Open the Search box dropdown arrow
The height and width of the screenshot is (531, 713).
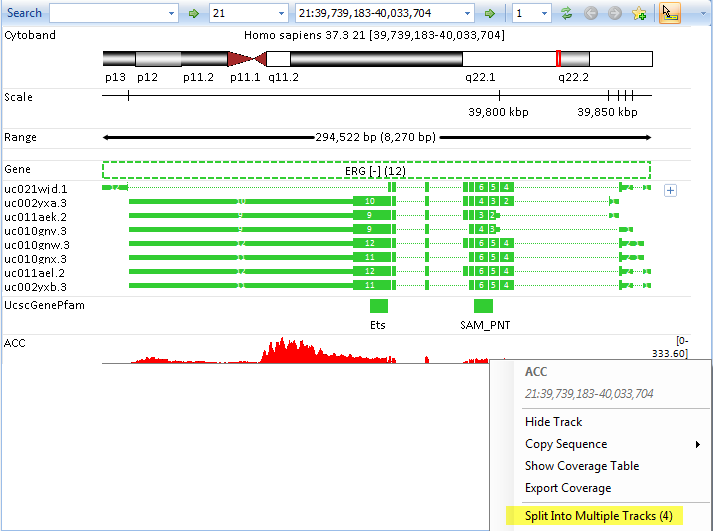point(171,14)
